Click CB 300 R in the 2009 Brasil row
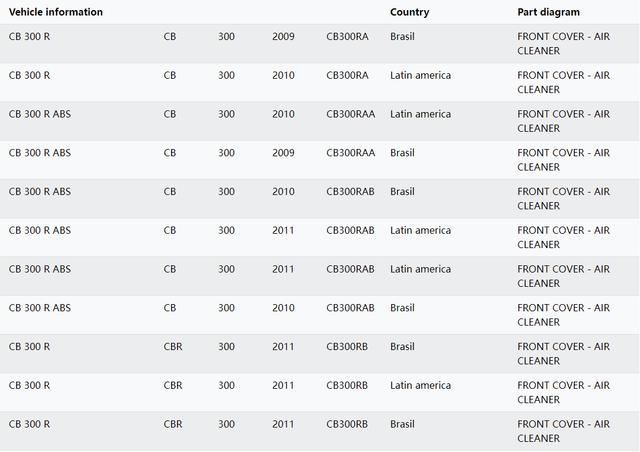Image resolution: width=640 pixels, height=452 pixels. 29,37
